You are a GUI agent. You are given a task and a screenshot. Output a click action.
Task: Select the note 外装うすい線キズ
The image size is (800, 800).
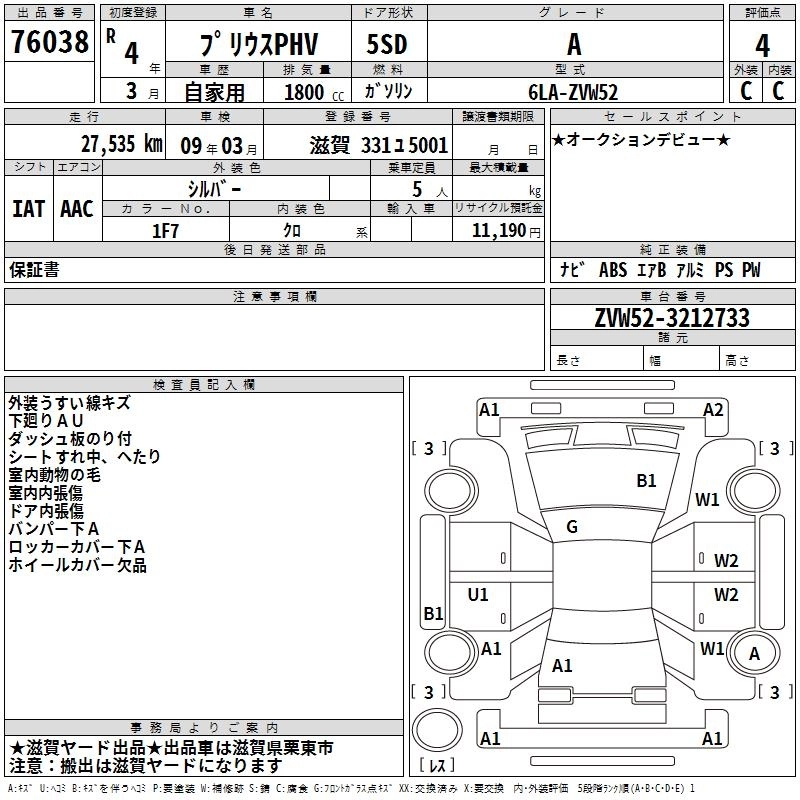69,403
